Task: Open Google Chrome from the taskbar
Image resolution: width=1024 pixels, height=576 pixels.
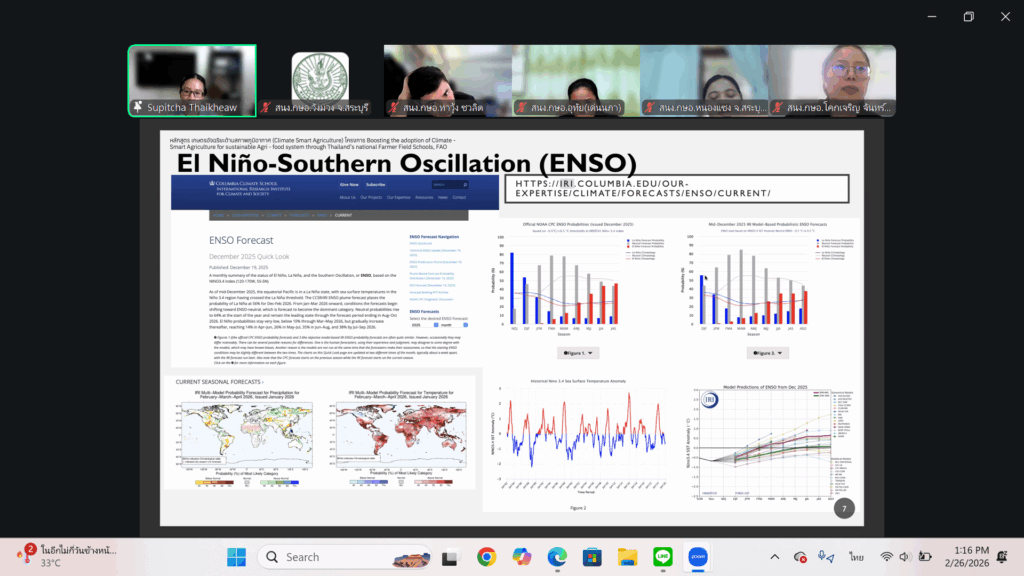Action: [487, 557]
